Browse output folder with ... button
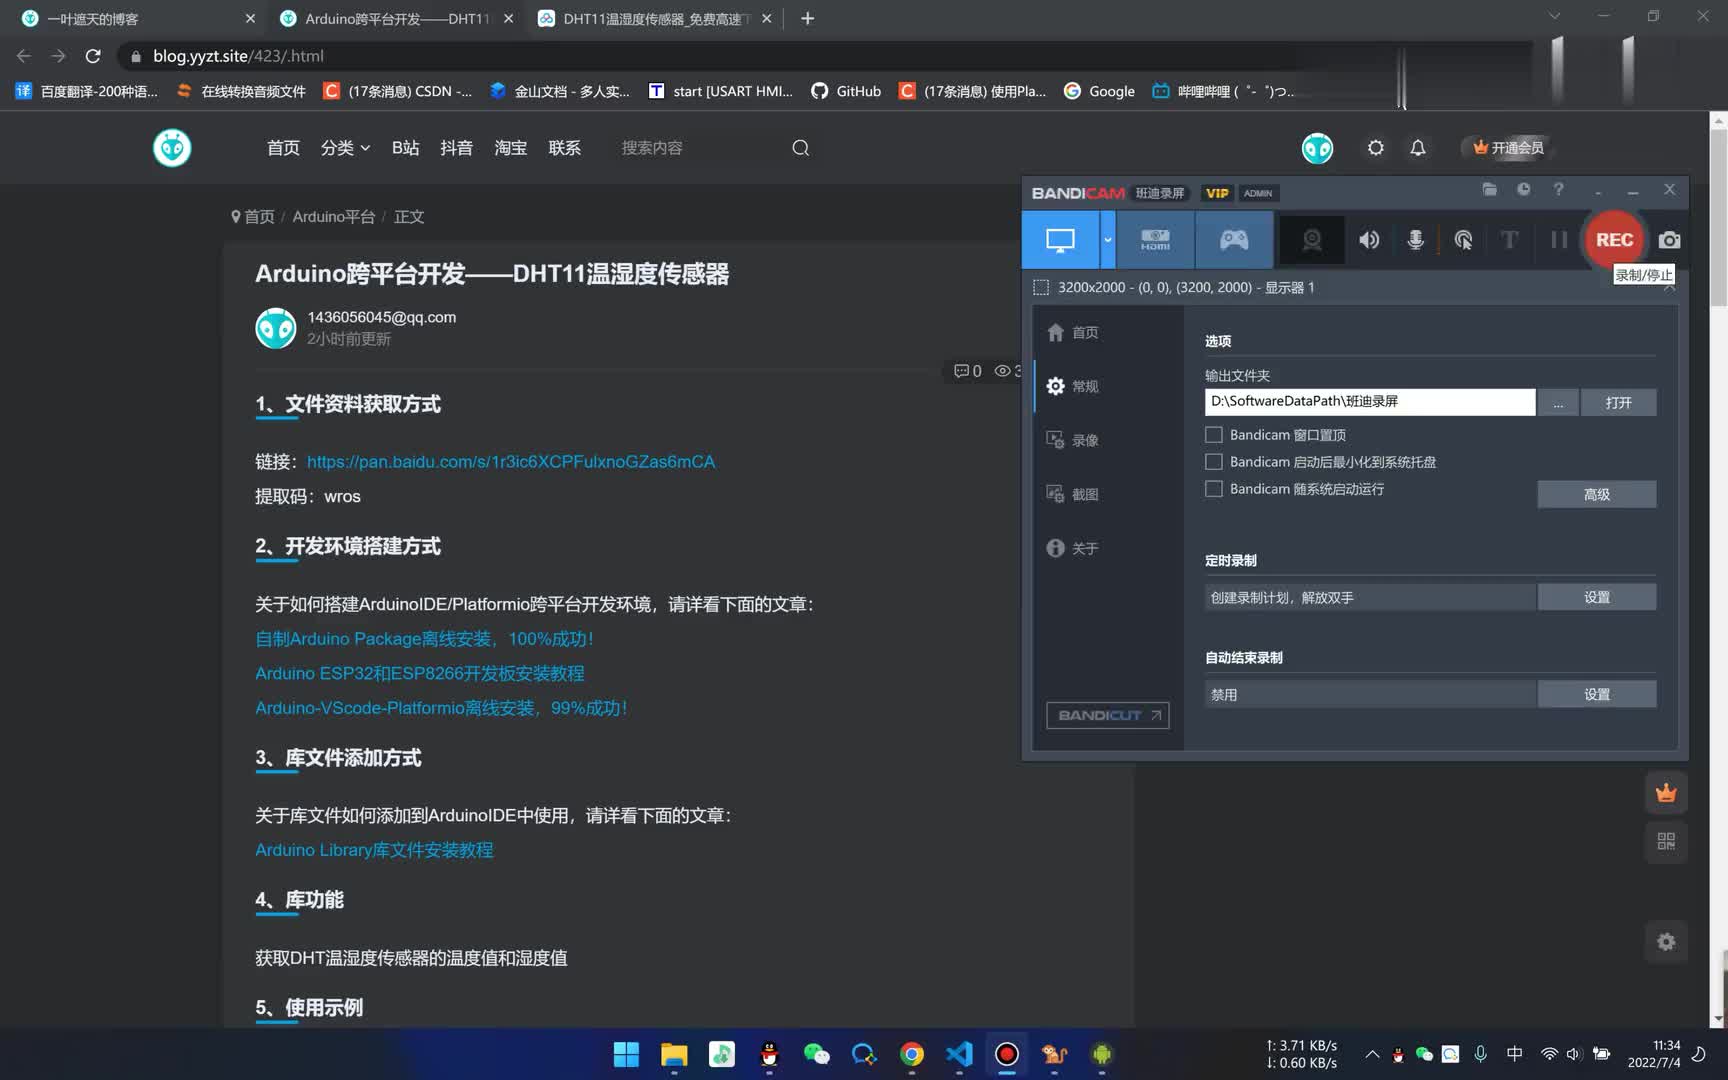This screenshot has width=1728, height=1080. [1558, 402]
